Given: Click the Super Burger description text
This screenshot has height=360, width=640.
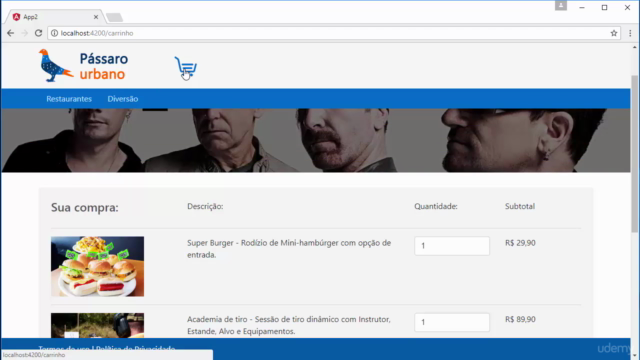Looking at the screenshot, I should (x=289, y=249).
